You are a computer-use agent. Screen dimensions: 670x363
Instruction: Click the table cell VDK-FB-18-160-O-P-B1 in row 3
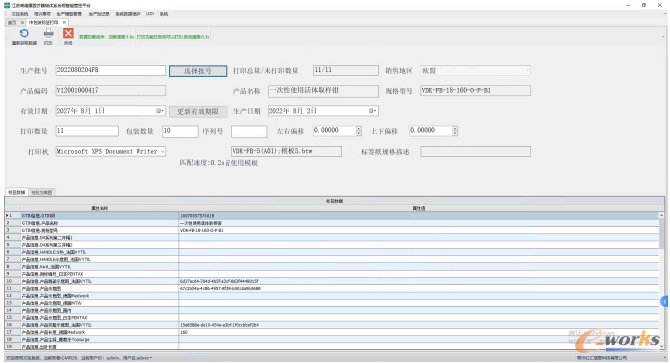pyautogui.click(x=202, y=231)
